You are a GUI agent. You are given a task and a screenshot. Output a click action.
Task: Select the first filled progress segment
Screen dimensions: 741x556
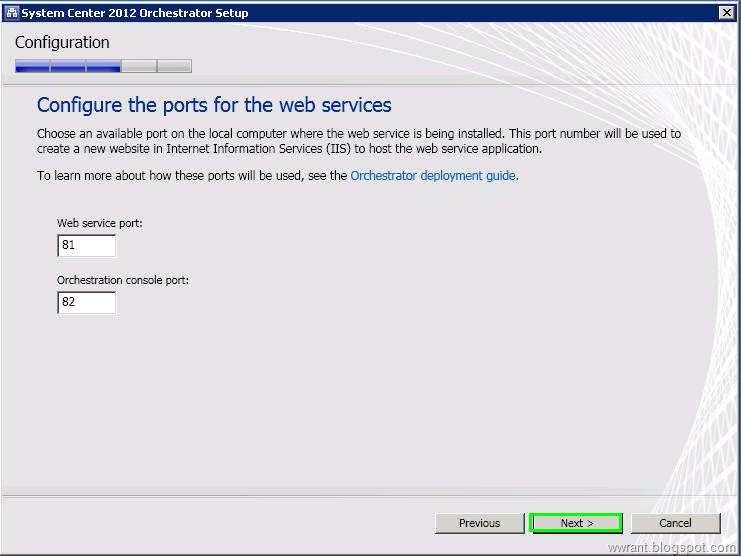(32, 66)
